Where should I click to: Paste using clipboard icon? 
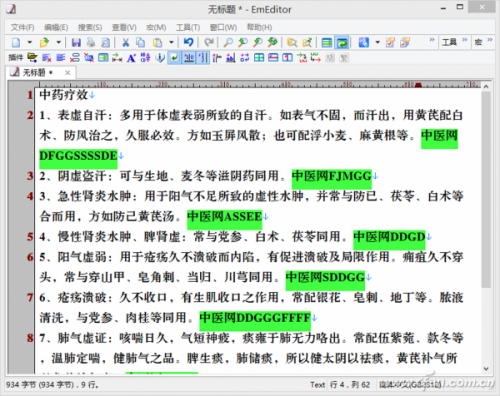(157, 42)
